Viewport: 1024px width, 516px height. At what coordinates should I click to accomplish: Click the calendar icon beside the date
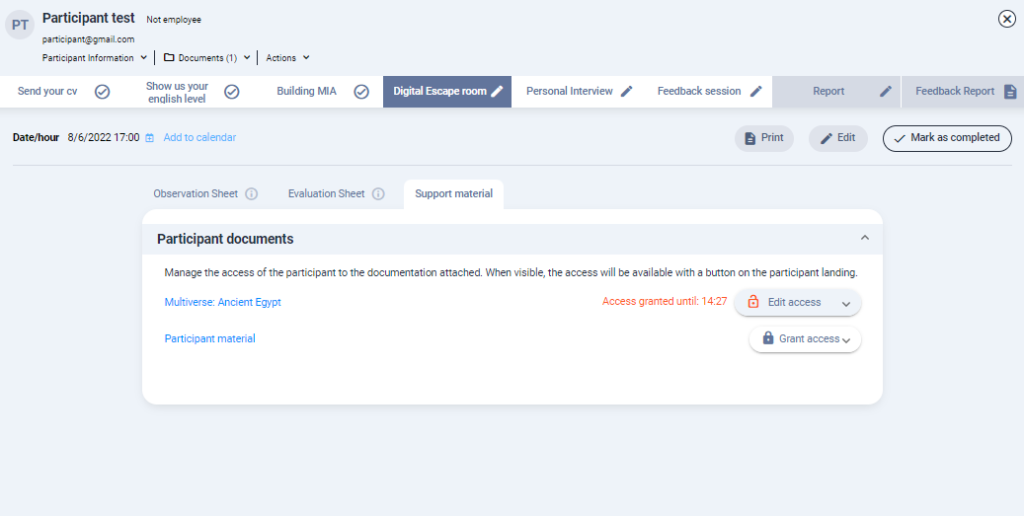150,138
